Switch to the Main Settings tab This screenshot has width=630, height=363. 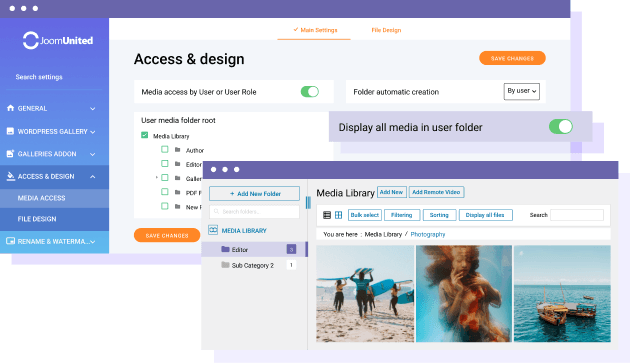point(315,30)
